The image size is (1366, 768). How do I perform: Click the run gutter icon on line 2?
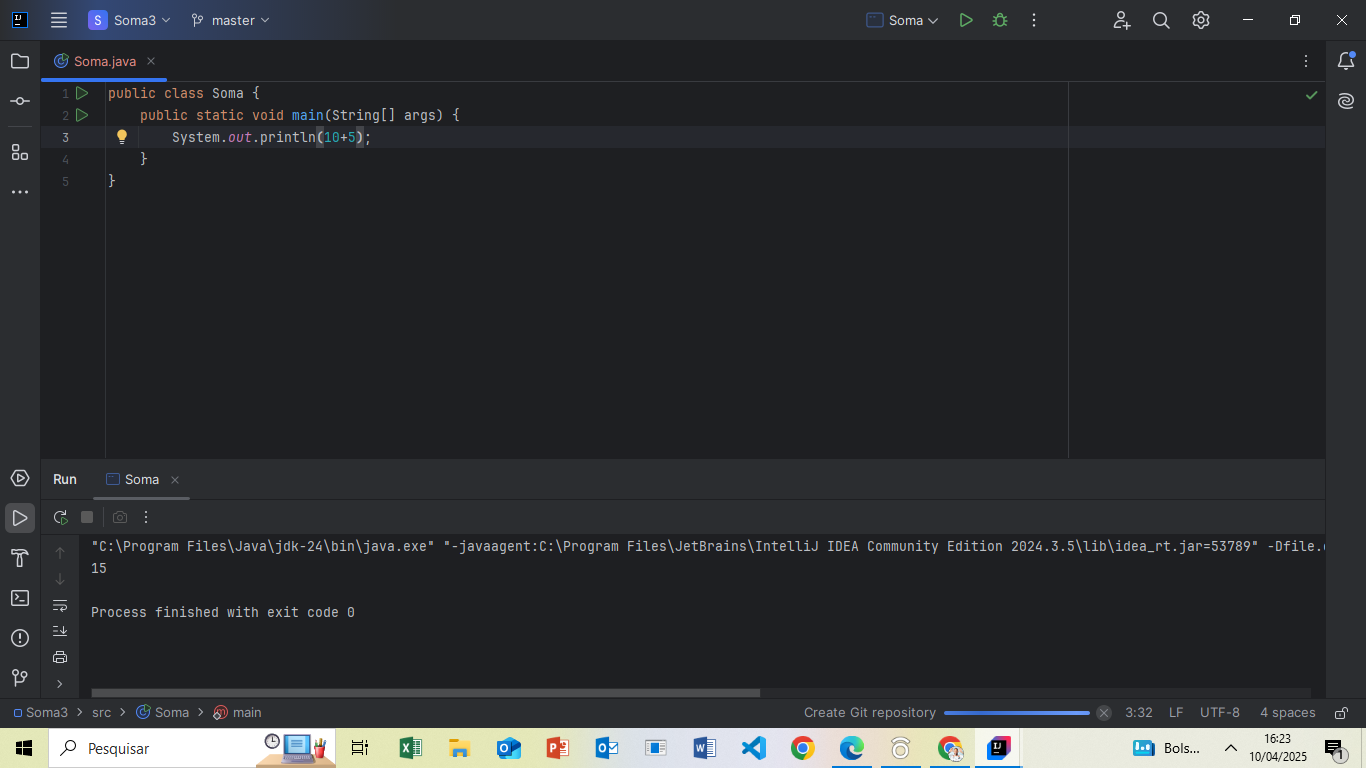82,115
